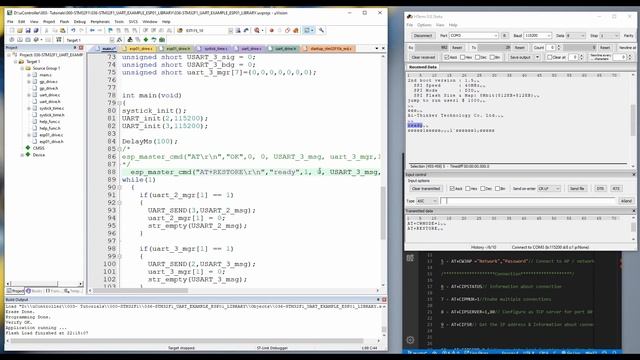Screen dimensions: 640x360
Task: Toggle Ascii checkbox in HTerm received options
Action: point(447,57)
